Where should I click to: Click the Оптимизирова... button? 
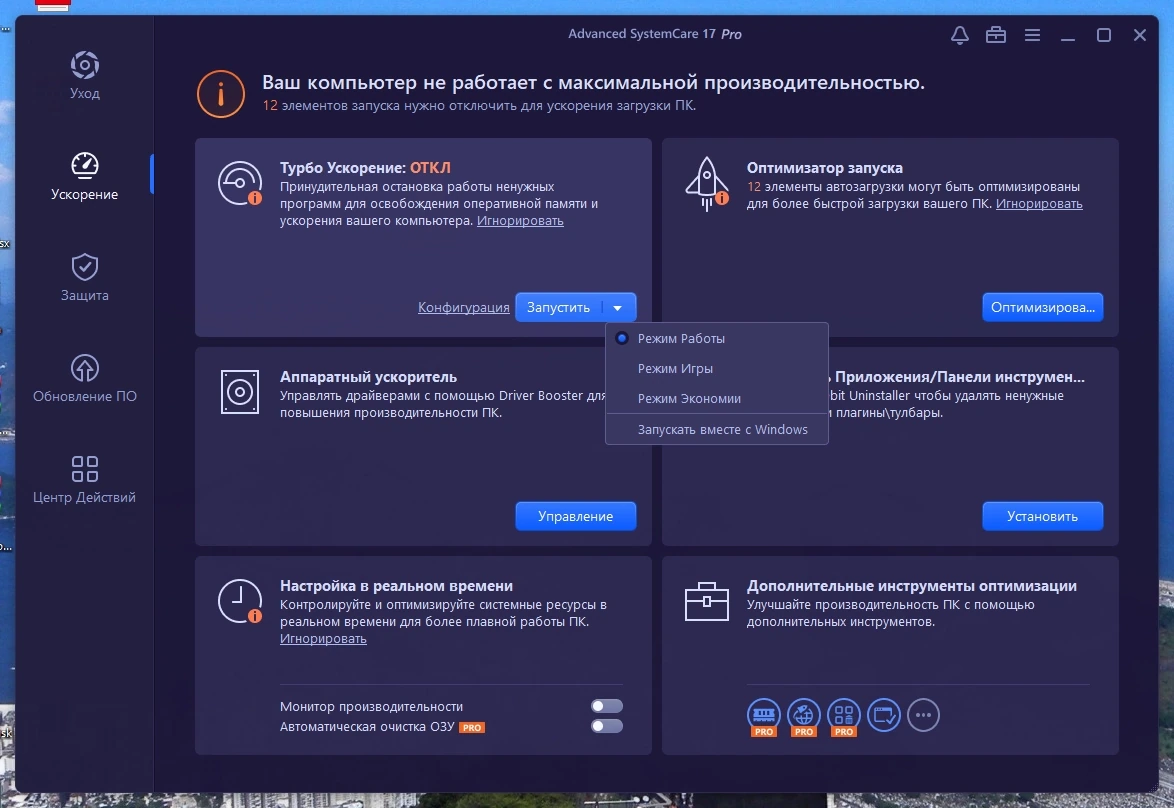[x=1042, y=307]
